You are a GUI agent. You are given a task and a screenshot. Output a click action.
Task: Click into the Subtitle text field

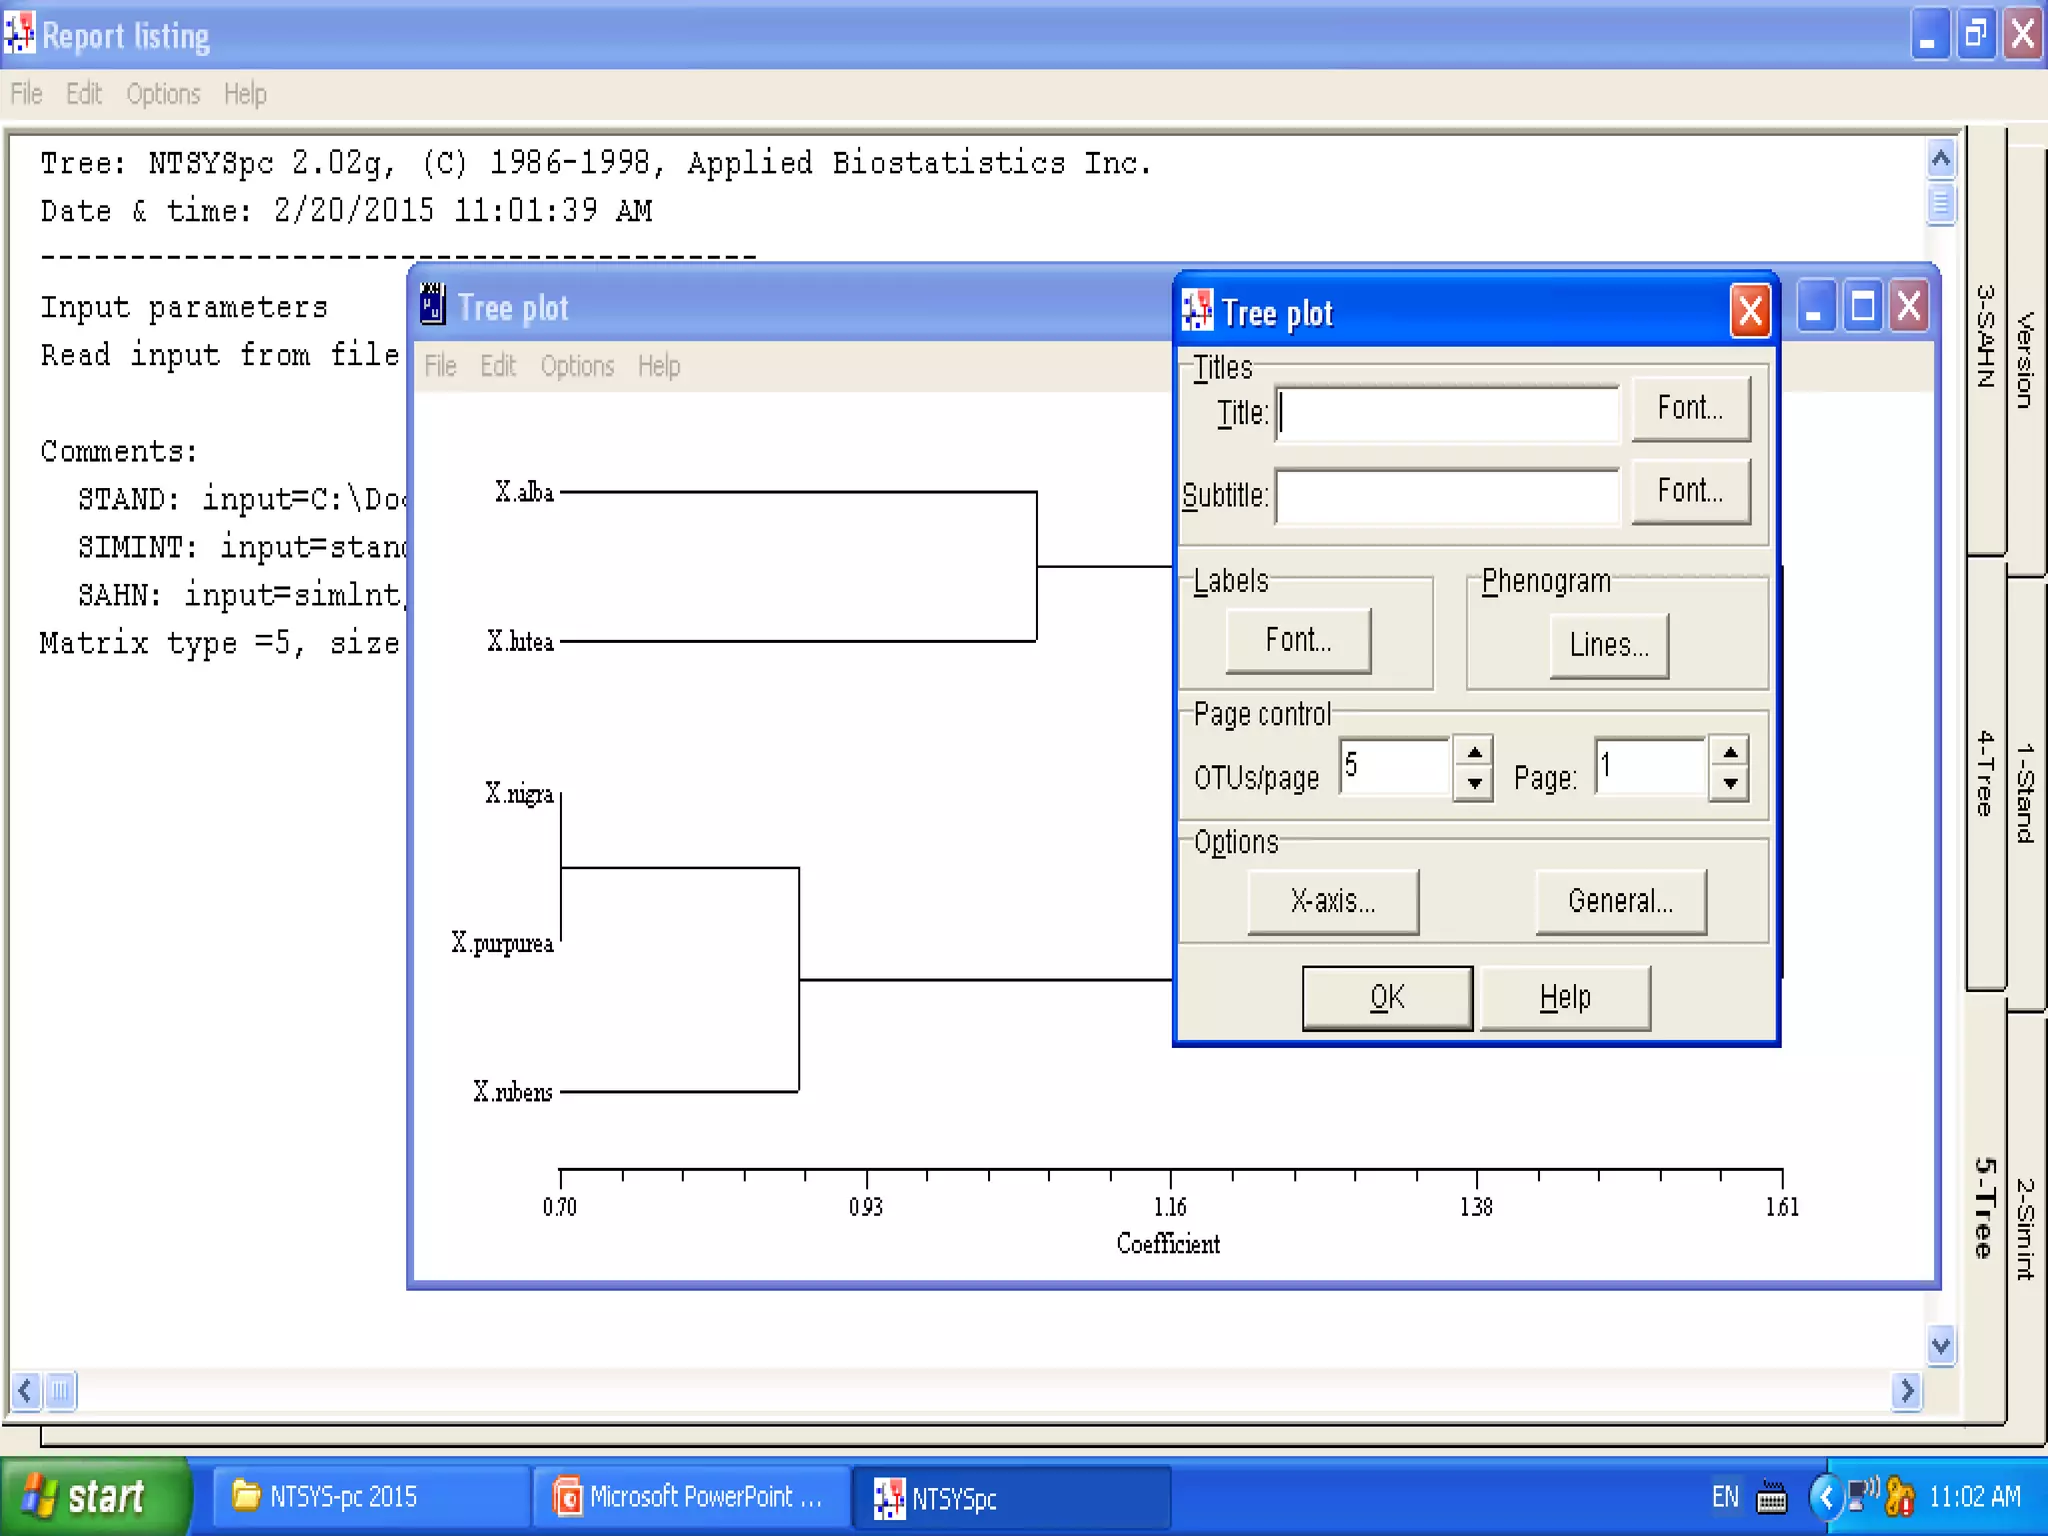pos(1447,496)
